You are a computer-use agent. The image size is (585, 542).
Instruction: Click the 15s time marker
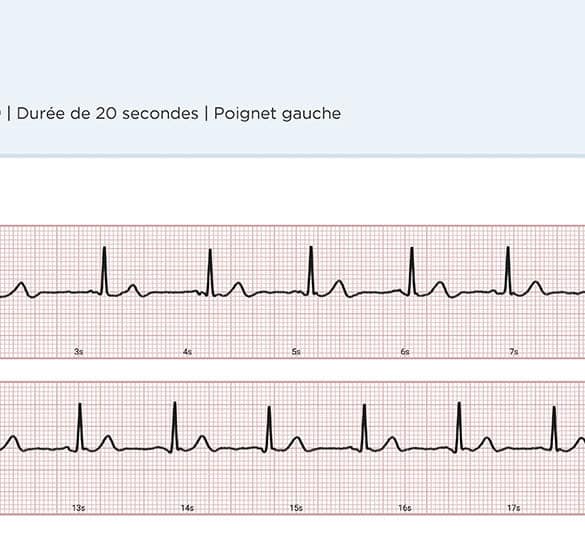tap(296, 508)
